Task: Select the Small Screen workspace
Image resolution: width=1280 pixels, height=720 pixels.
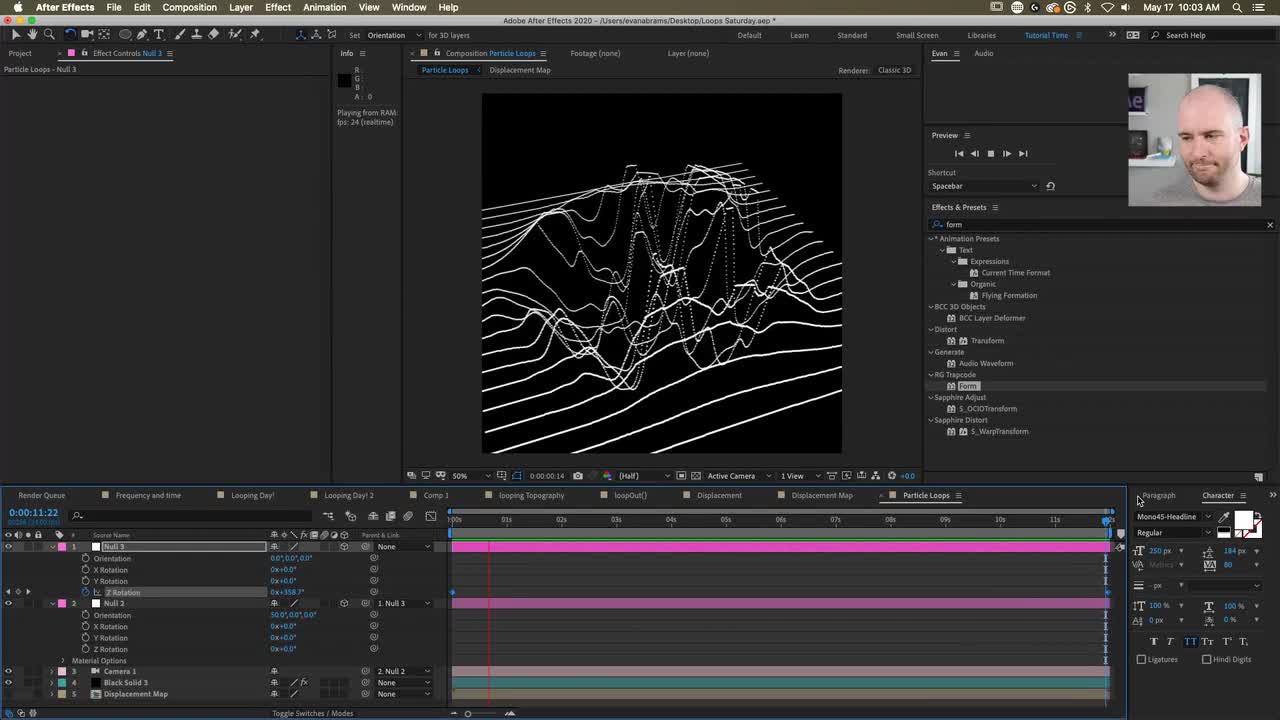Action: (x=917, y=35)
